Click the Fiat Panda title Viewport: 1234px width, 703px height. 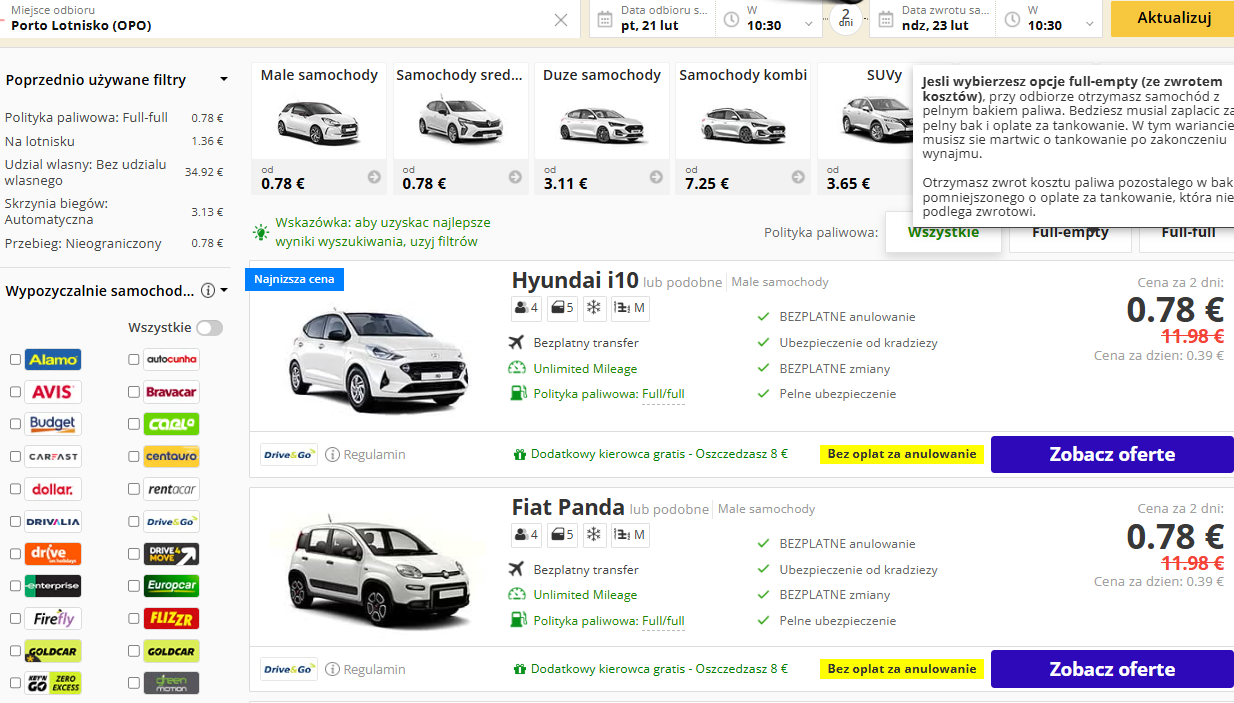click(568, 507)
